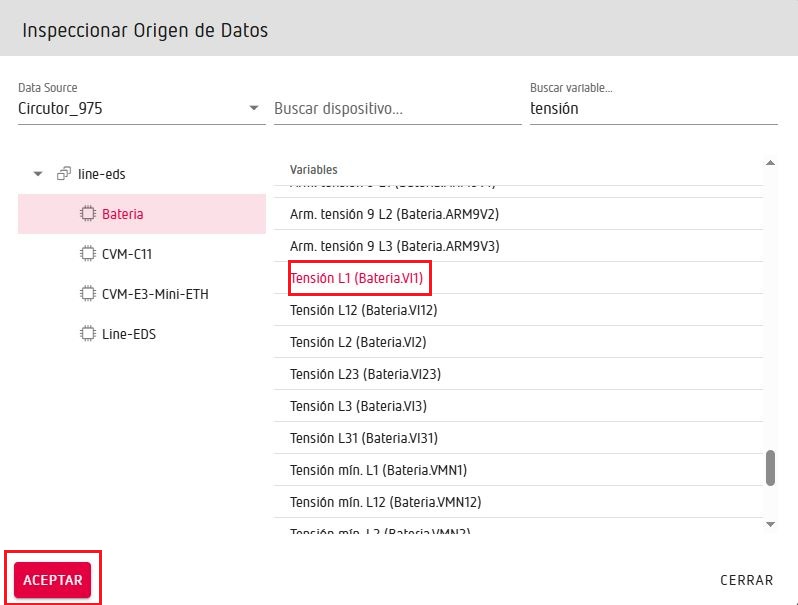Screen dimensions: 798x605
Task: Select line-eds root node label
Action: (101, 174)
